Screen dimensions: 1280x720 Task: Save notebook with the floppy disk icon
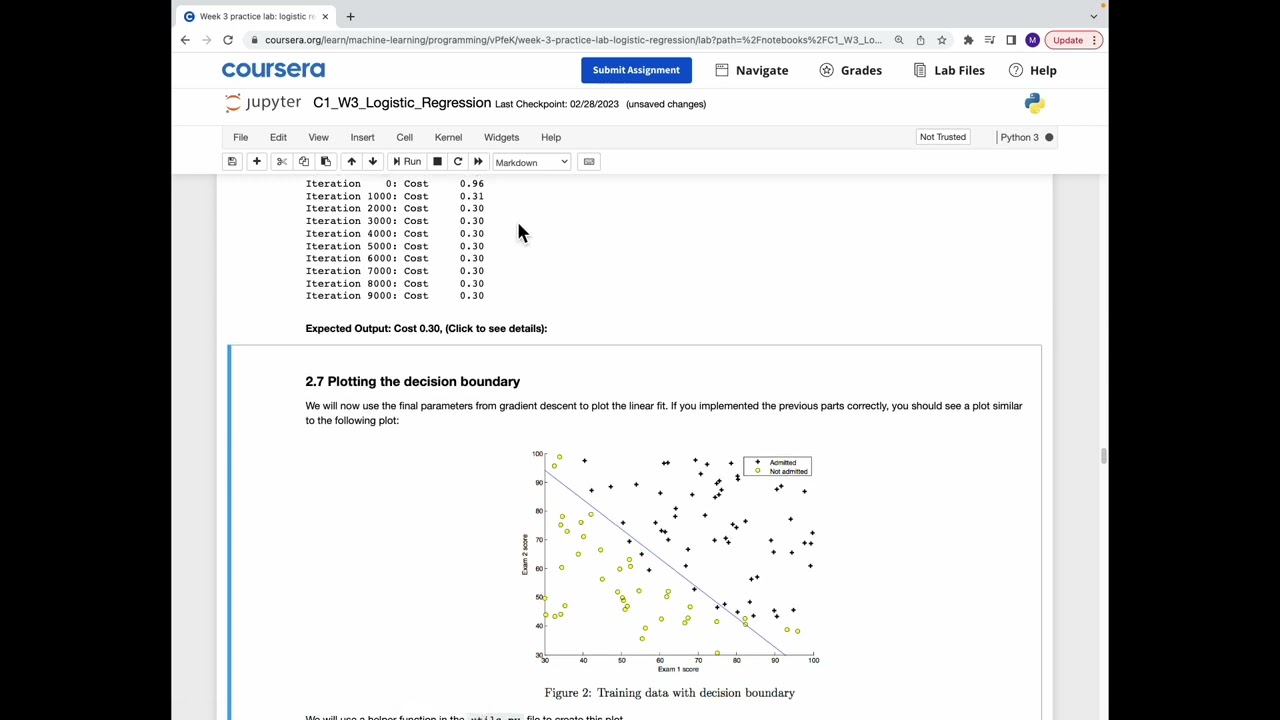click(x=232, y=162)
